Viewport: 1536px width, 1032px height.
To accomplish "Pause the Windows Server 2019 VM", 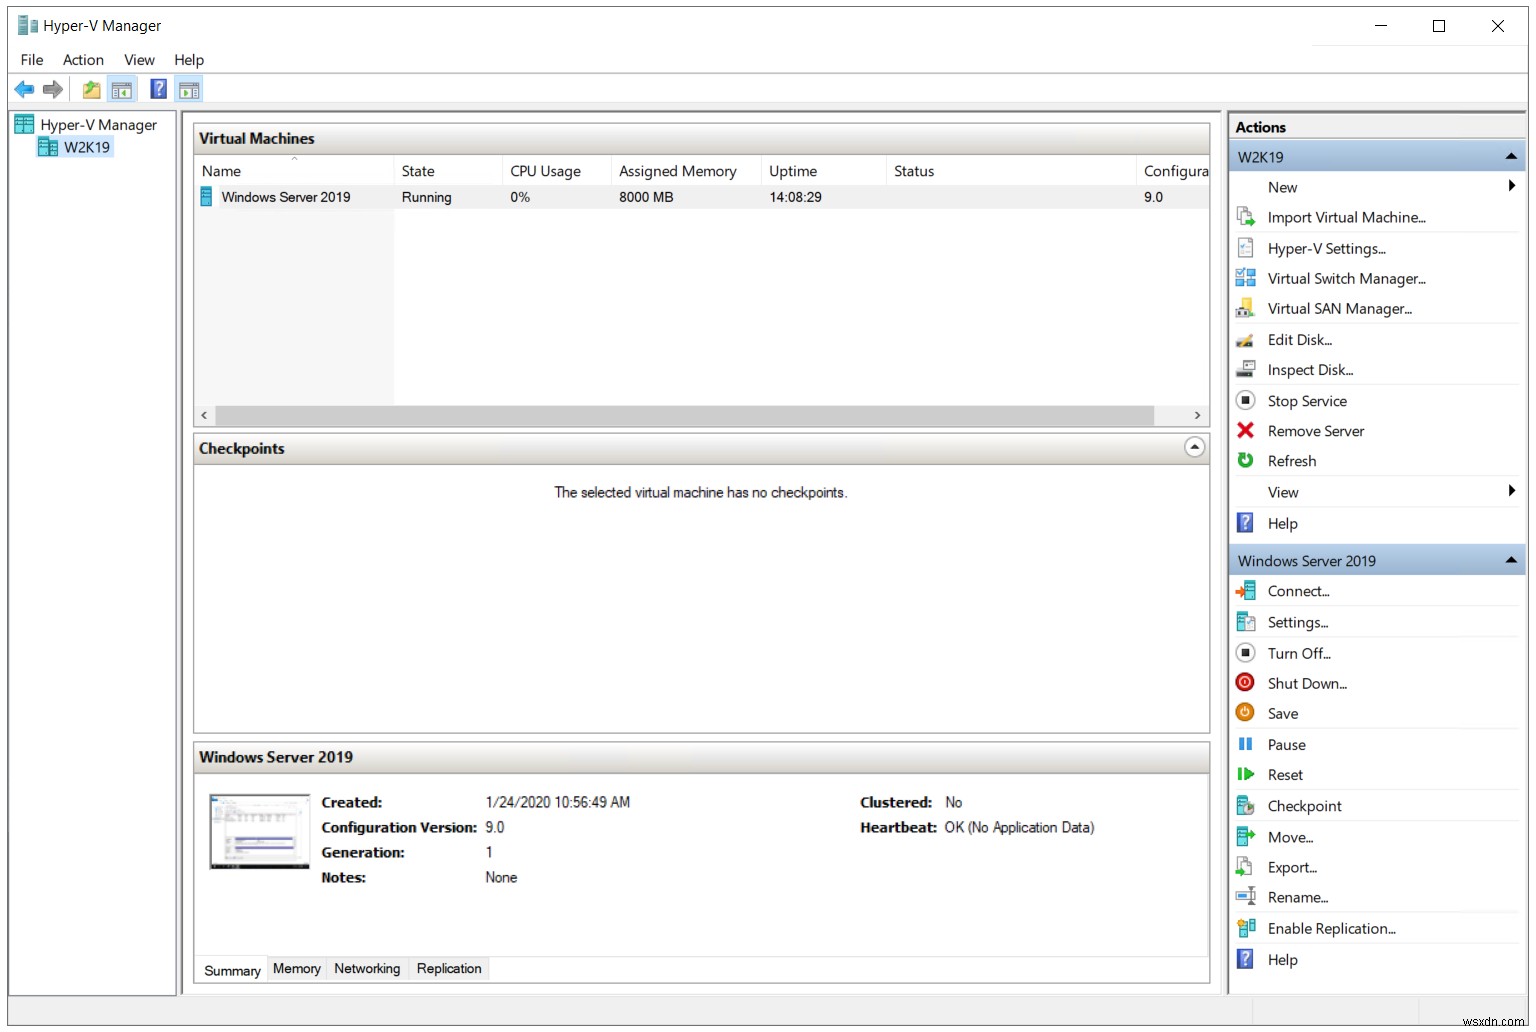I will click(1285, 744).
